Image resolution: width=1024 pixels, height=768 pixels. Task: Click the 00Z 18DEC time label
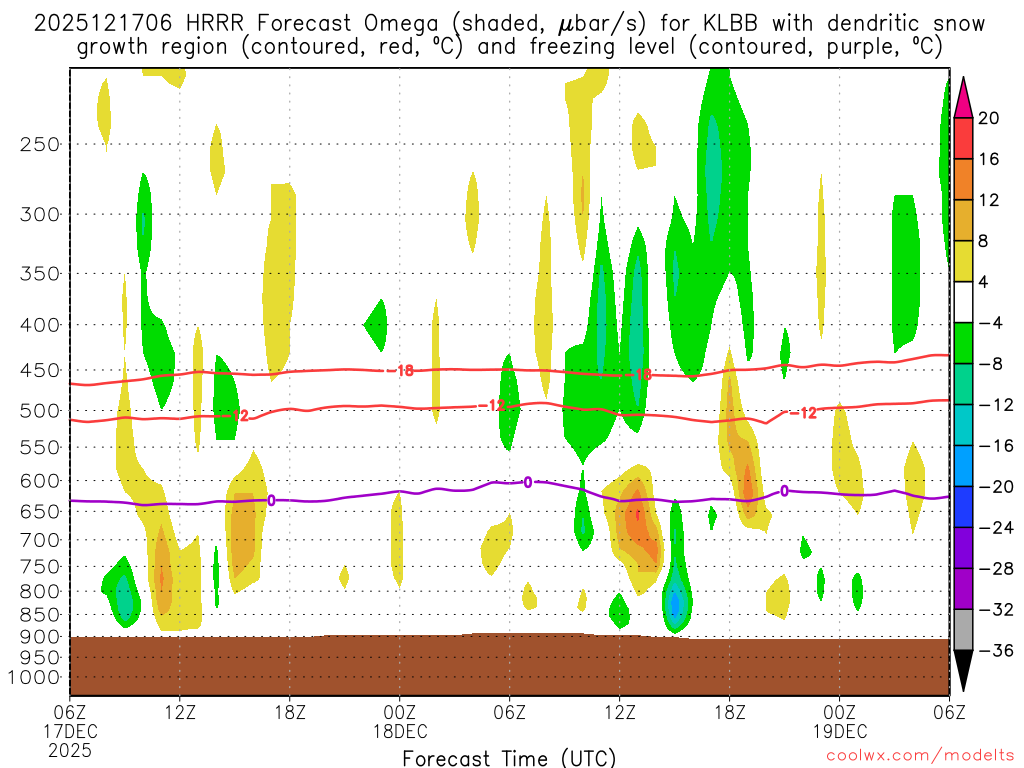click(x=400, y=722)
